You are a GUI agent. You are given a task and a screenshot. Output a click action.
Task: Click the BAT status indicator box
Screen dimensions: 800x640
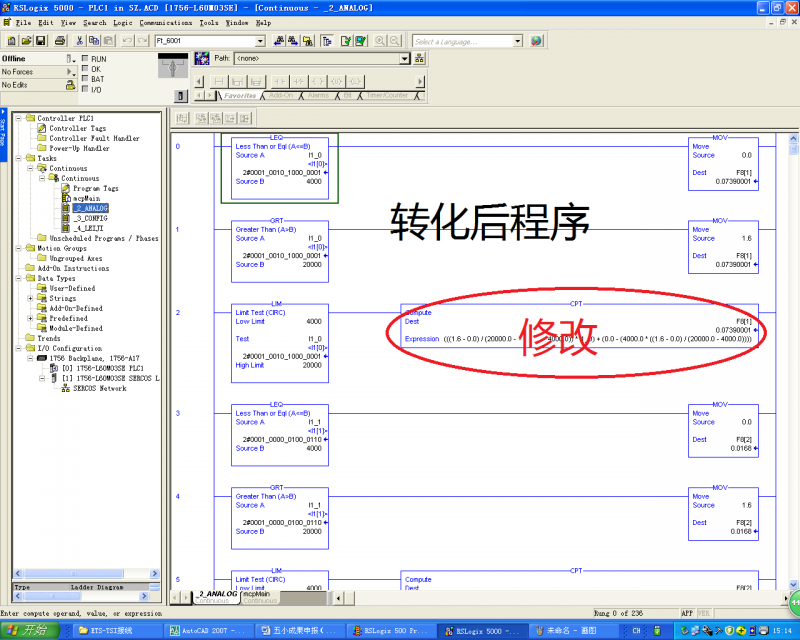click(x=86, y=78)
